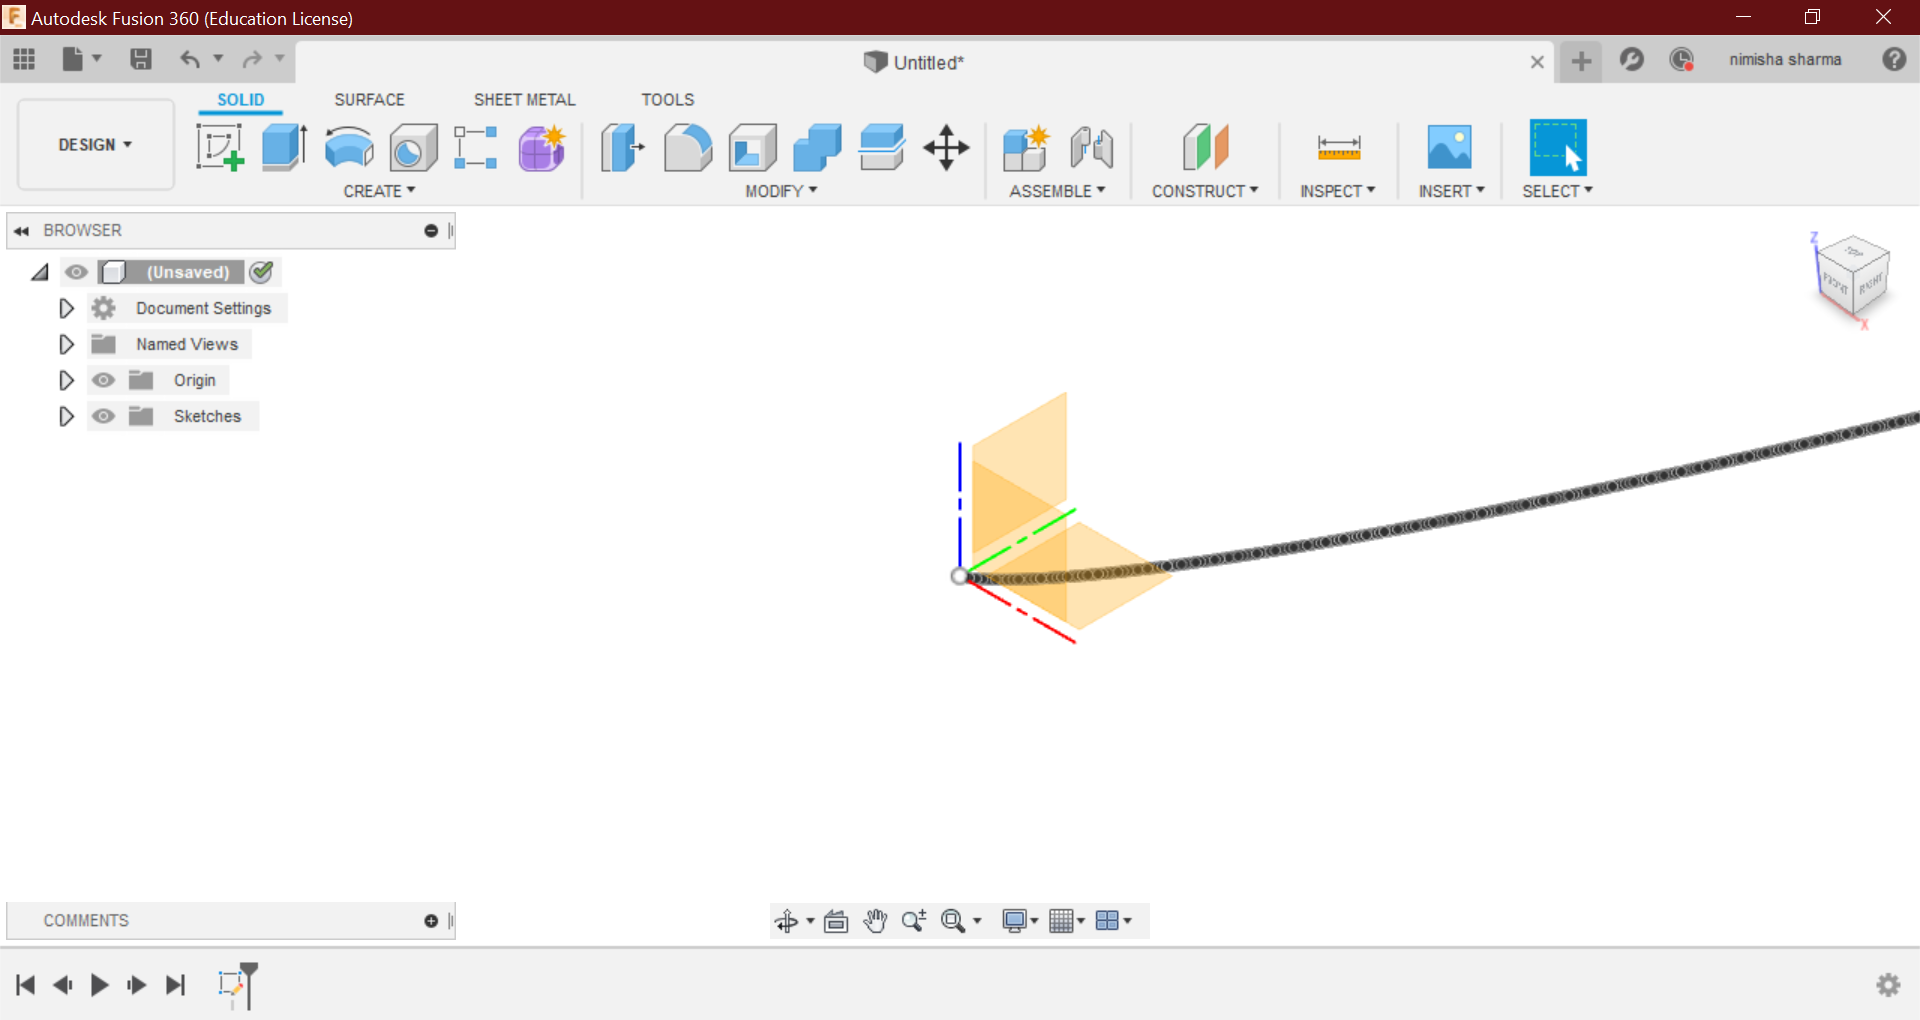Viewport: 1920px width, 1020px height.
Task: Activate the Move/Copy tool
Action: point(946,148)
